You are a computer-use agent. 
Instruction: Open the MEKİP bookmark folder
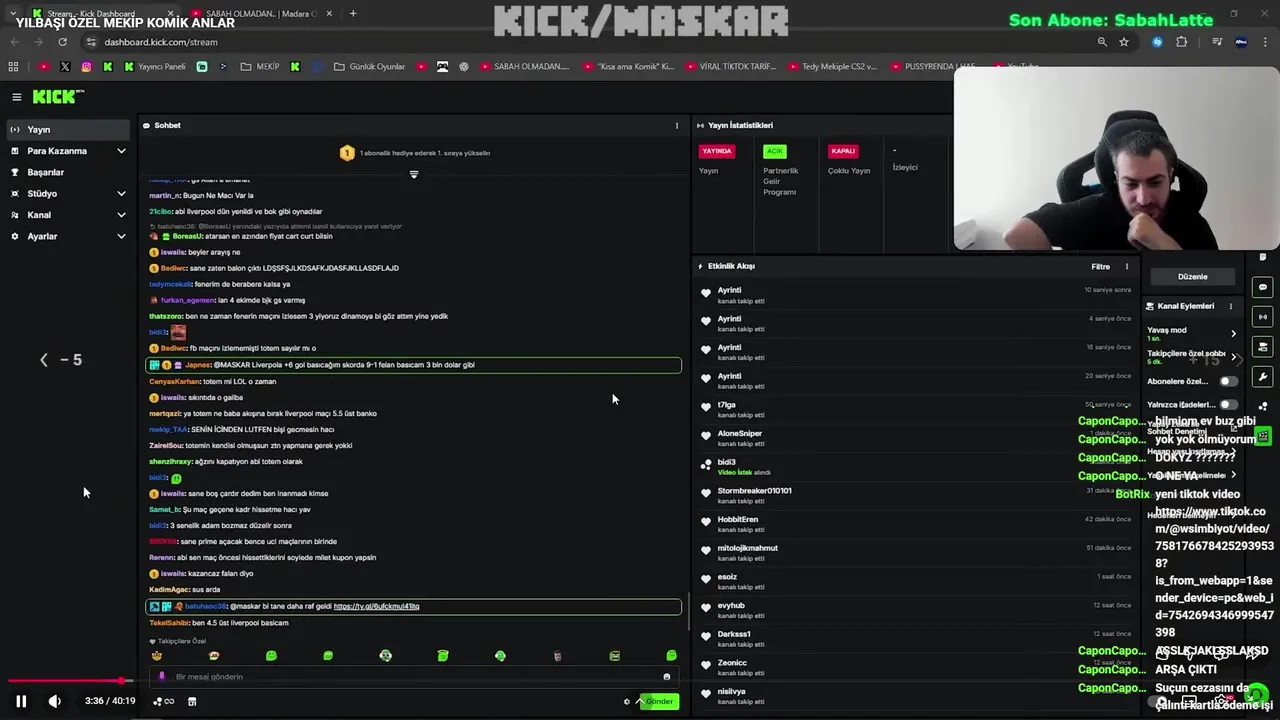pyautogui.click(x=260, y=67)
